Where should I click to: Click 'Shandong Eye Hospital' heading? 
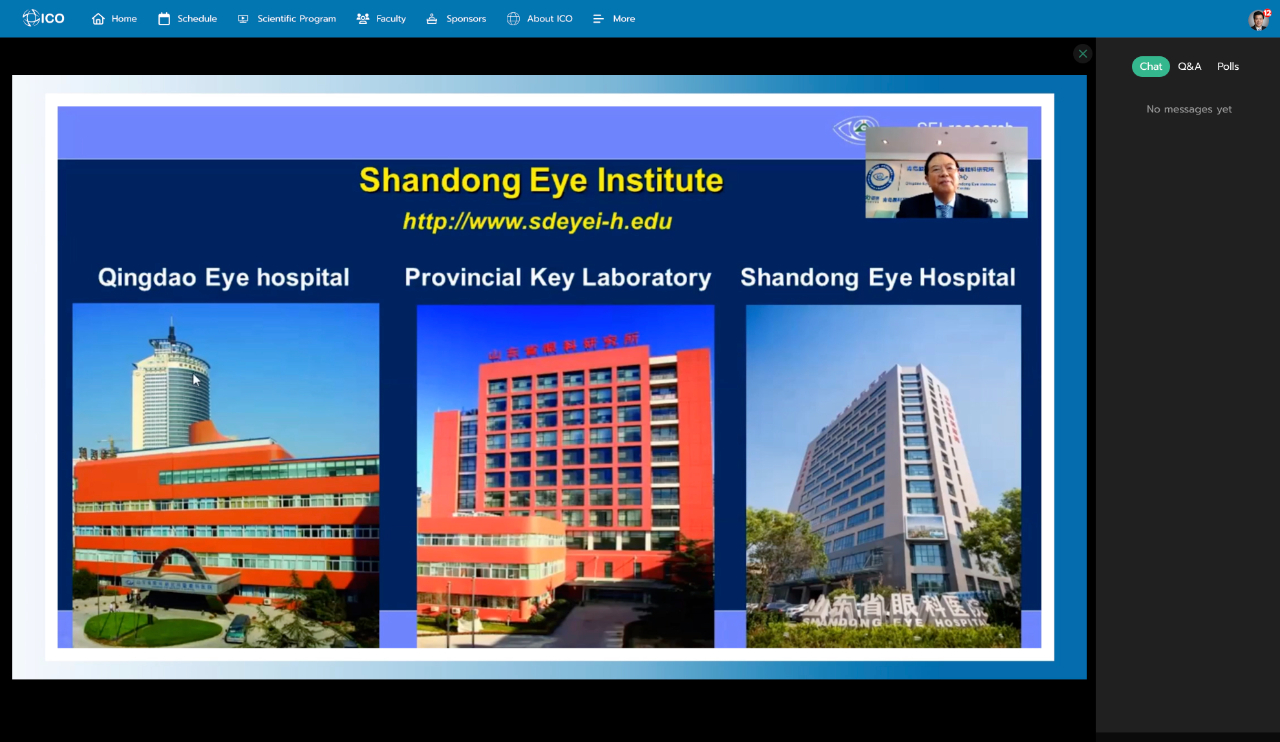(x=878, y=277)
